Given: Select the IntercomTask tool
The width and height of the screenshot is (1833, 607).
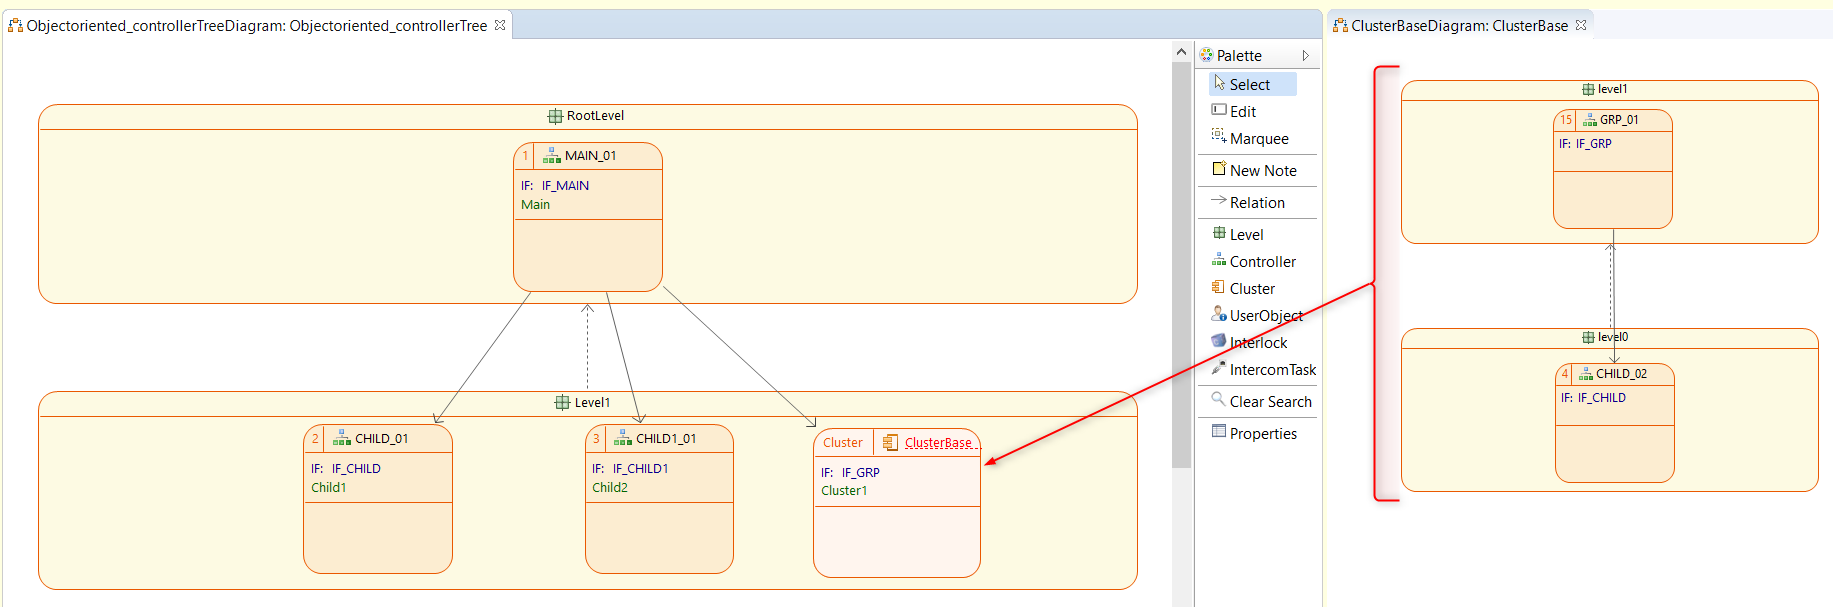Looking at the screenshot, I should [x=1271, y=369].
